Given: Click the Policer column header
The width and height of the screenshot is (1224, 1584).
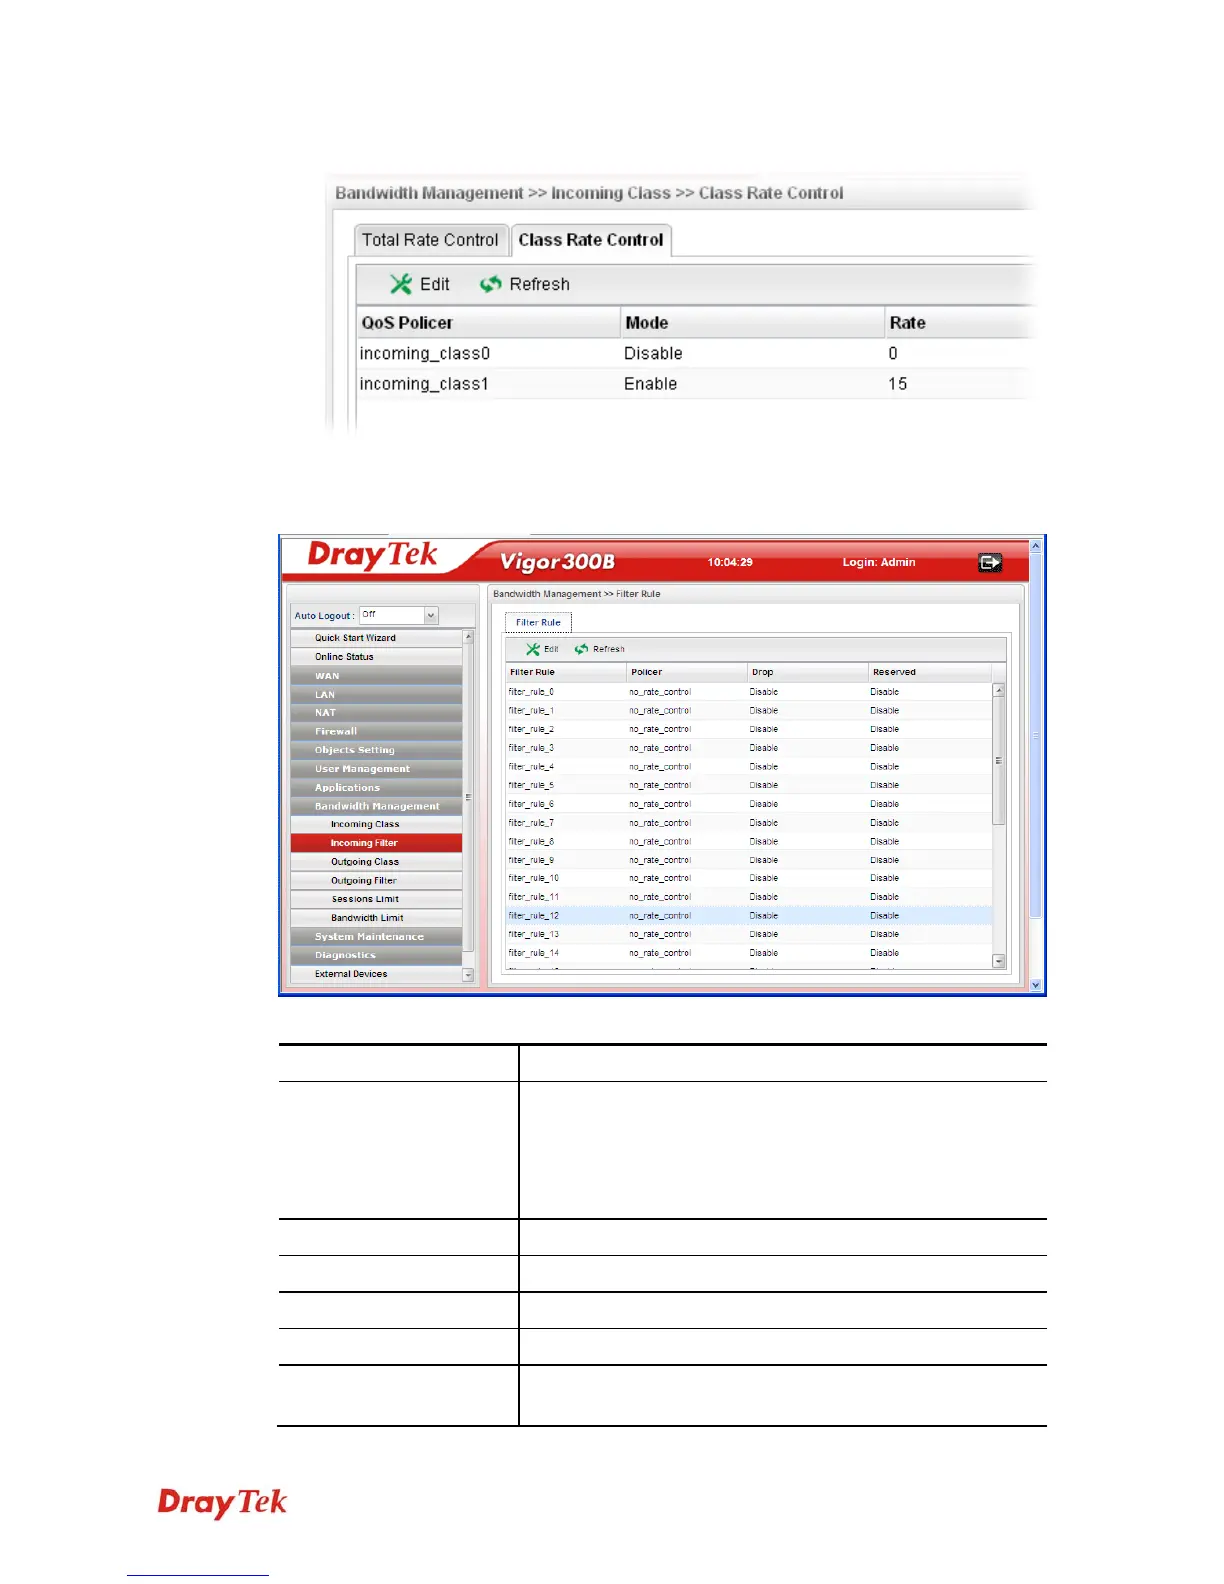Looking at the screenshot, I should (687, 672).
